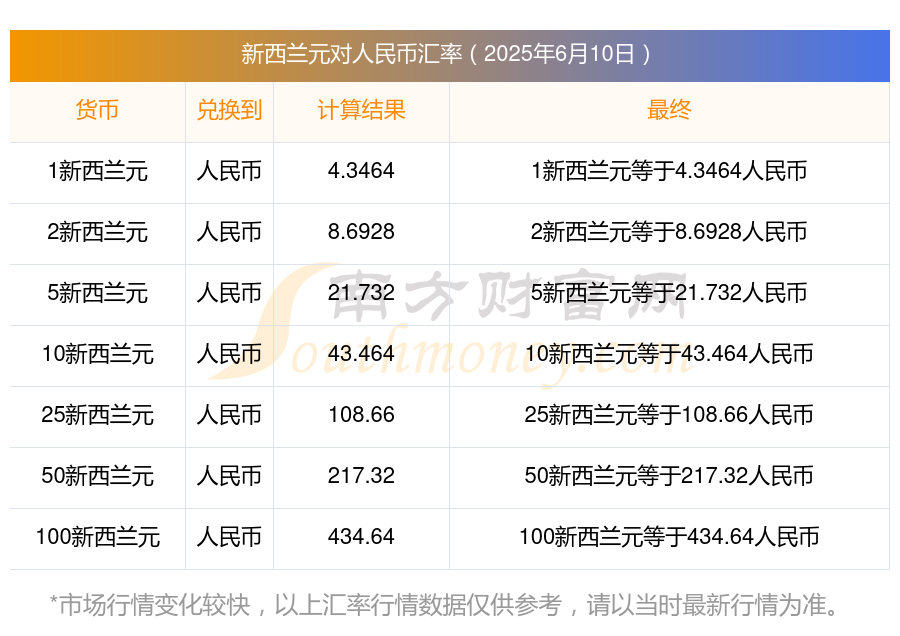Click '2新西兰元等于8.6928人民币'
The height and width of the screenshot is (636, 900).
coord(669,232)
